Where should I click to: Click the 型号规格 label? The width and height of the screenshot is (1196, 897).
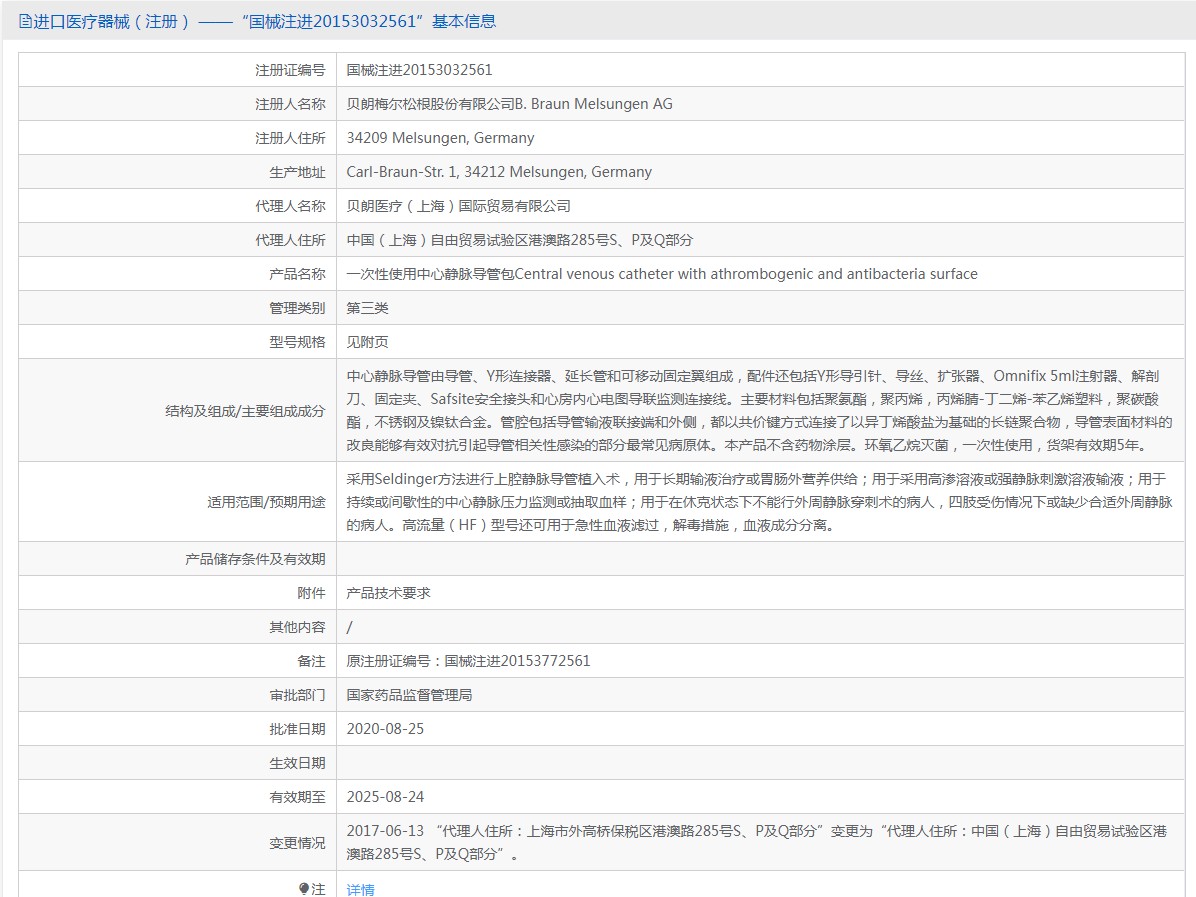(x=297, y=342)
